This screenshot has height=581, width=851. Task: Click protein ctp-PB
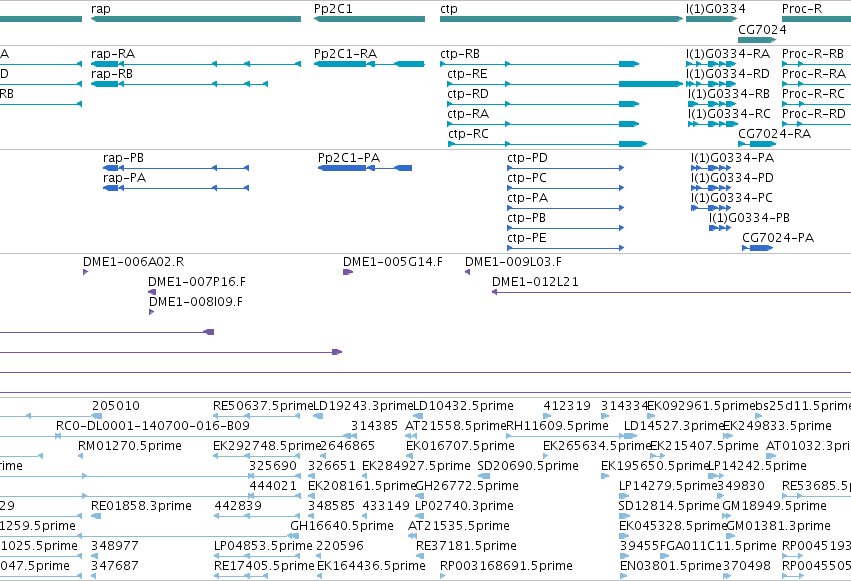click(x=526, y=218)
